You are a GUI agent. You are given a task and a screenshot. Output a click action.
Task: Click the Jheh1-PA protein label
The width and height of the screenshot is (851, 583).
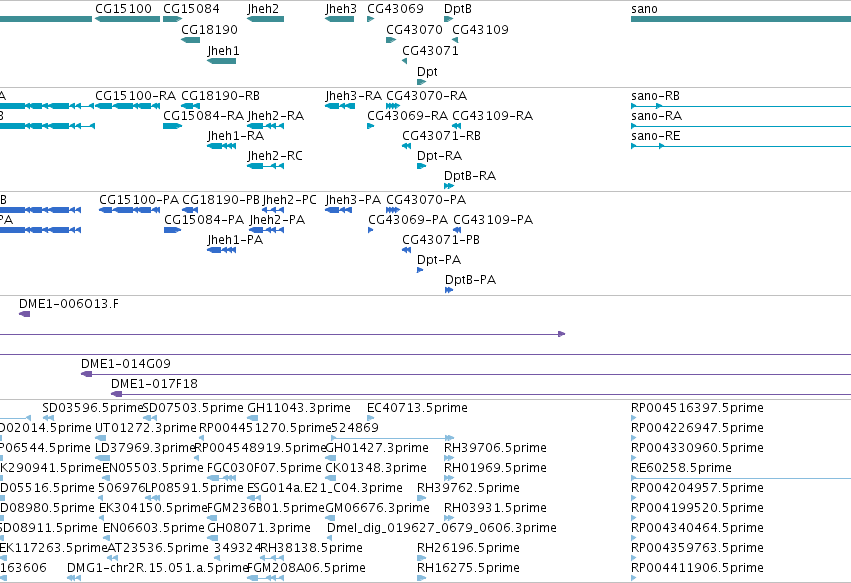(x=235, y=240)
